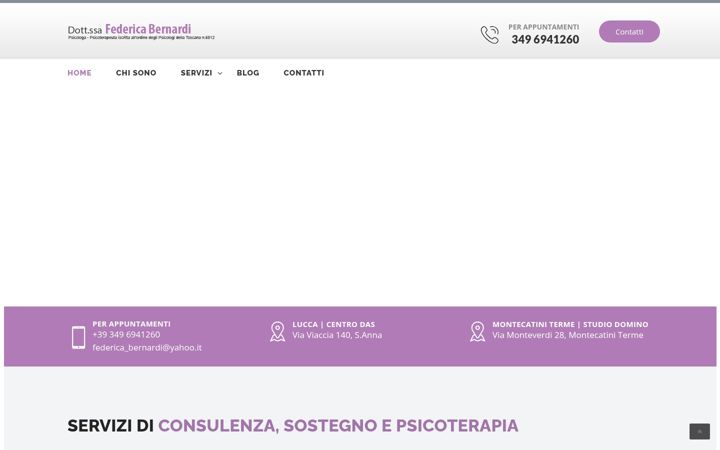The height and width of the screenshot is (450, 720).
Task: Open the Contatti navigation item
Action: coord(304,73)
